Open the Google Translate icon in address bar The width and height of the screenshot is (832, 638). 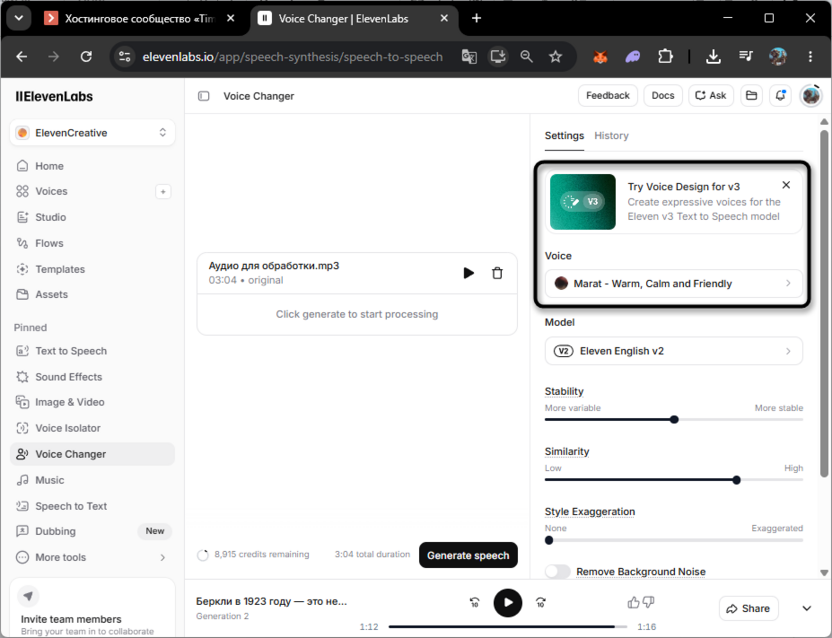click(x=469, y=56)
